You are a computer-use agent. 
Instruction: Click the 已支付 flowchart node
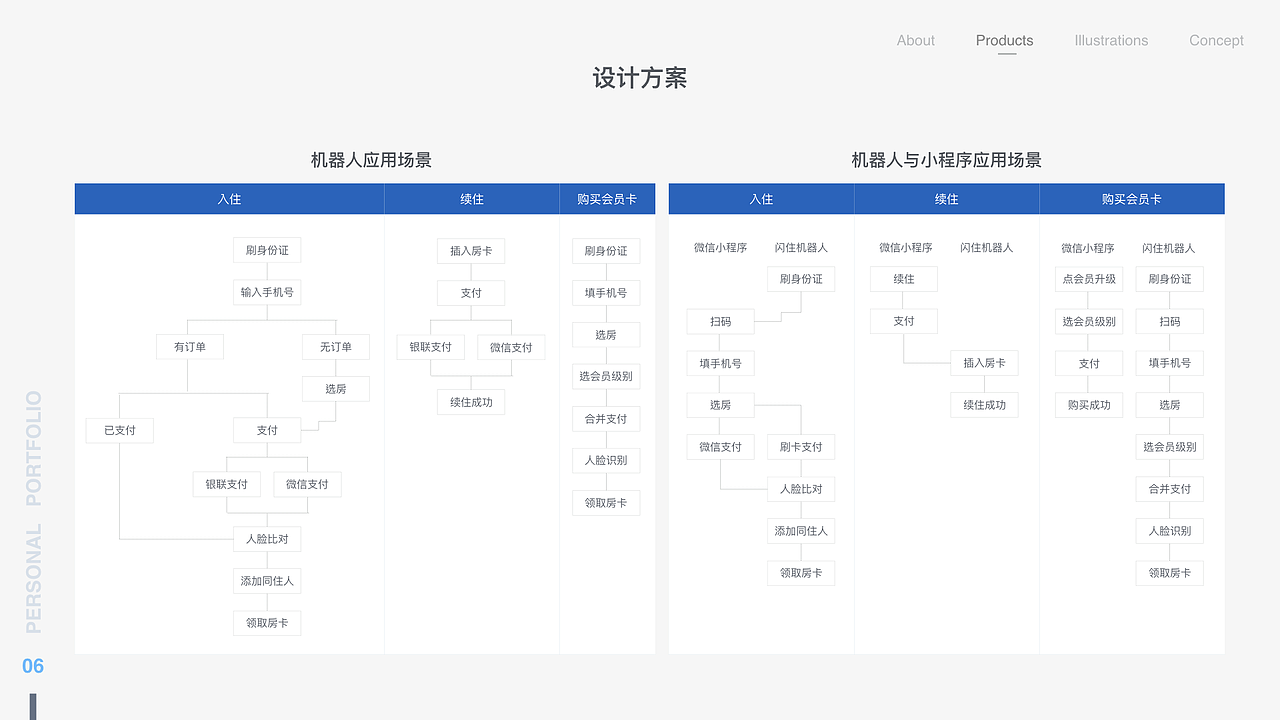pos(120,430)
